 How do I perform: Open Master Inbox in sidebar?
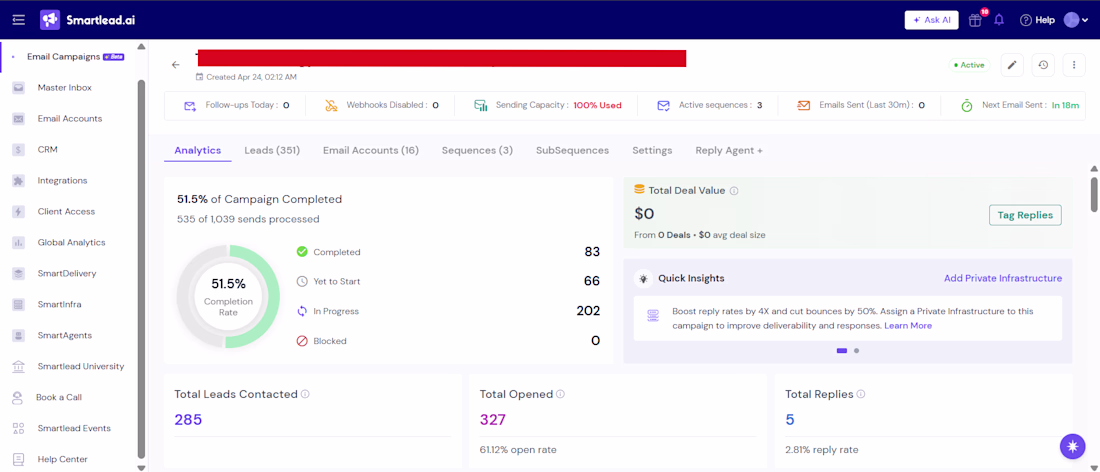pos(65,88)
